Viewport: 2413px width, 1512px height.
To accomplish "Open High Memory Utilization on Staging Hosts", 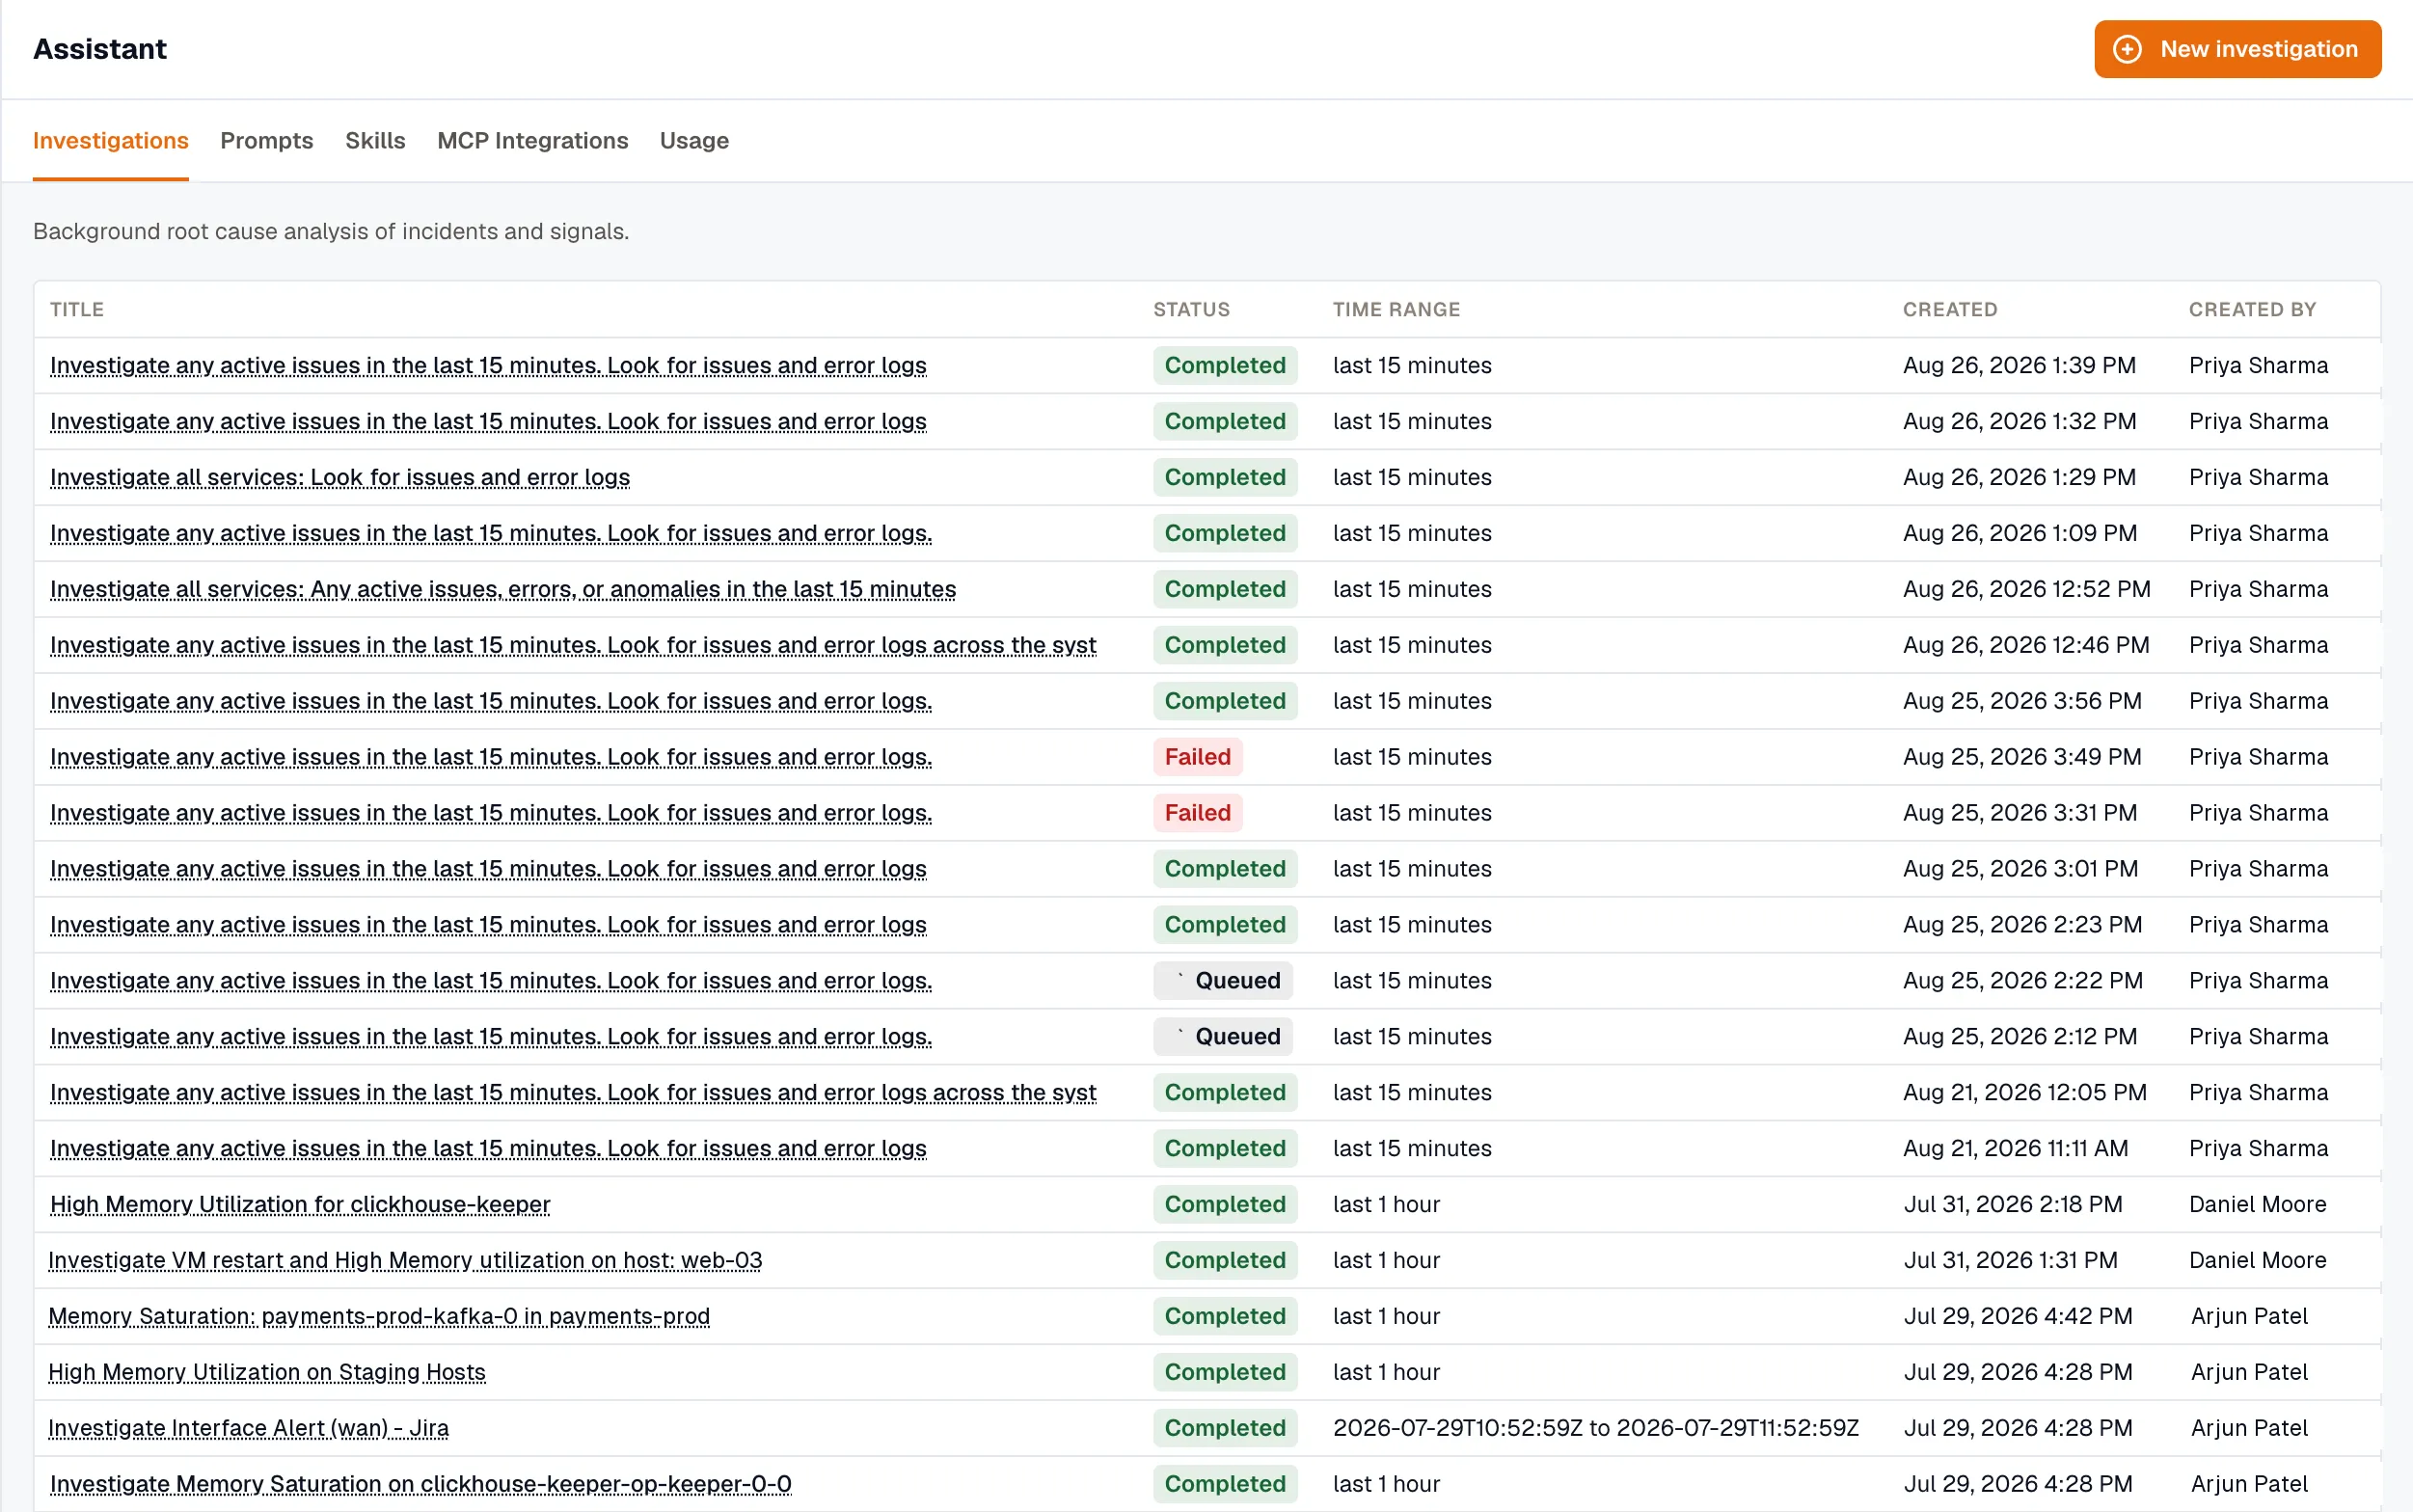I will pyautogui.click(x=267, y=1373).
